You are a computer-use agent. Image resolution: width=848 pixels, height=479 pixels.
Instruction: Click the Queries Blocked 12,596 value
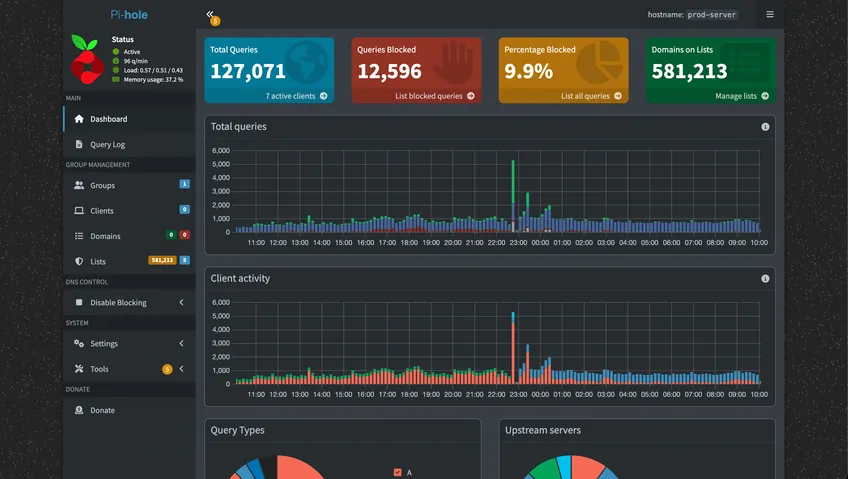pos(389,71)
